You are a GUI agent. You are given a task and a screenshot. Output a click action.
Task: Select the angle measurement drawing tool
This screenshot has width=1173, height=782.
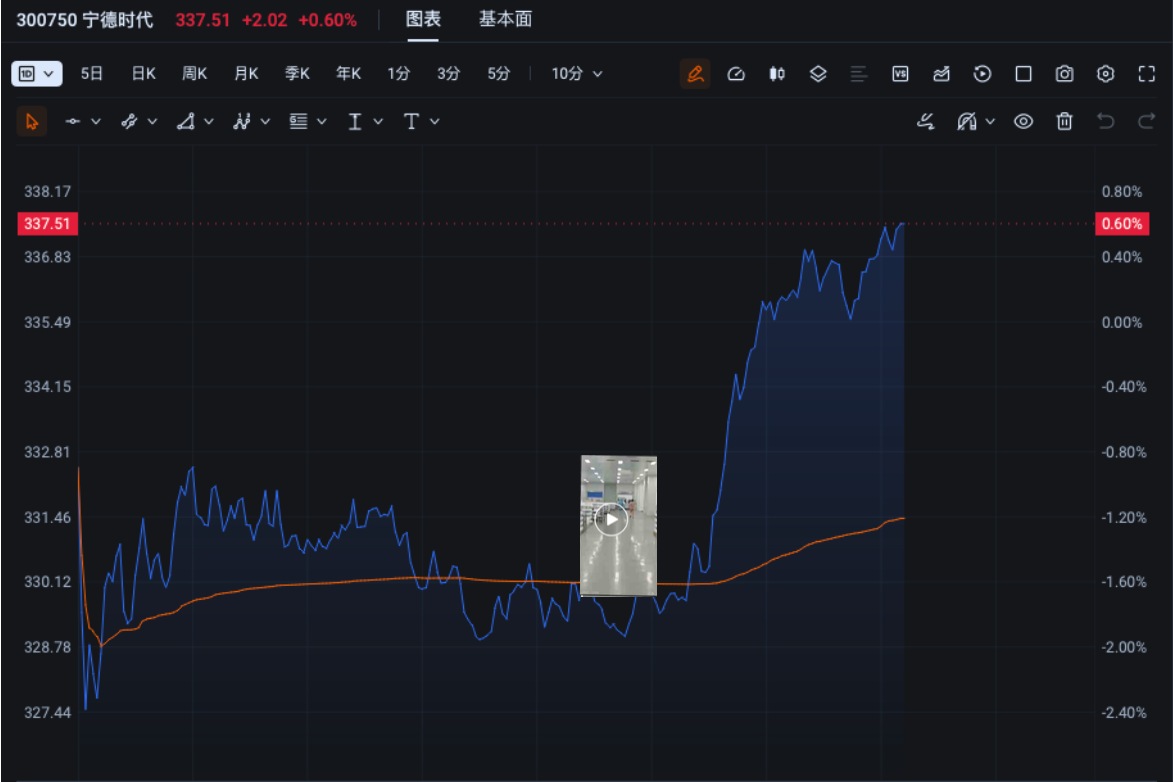pyautogui.click(x=186, y=121)
